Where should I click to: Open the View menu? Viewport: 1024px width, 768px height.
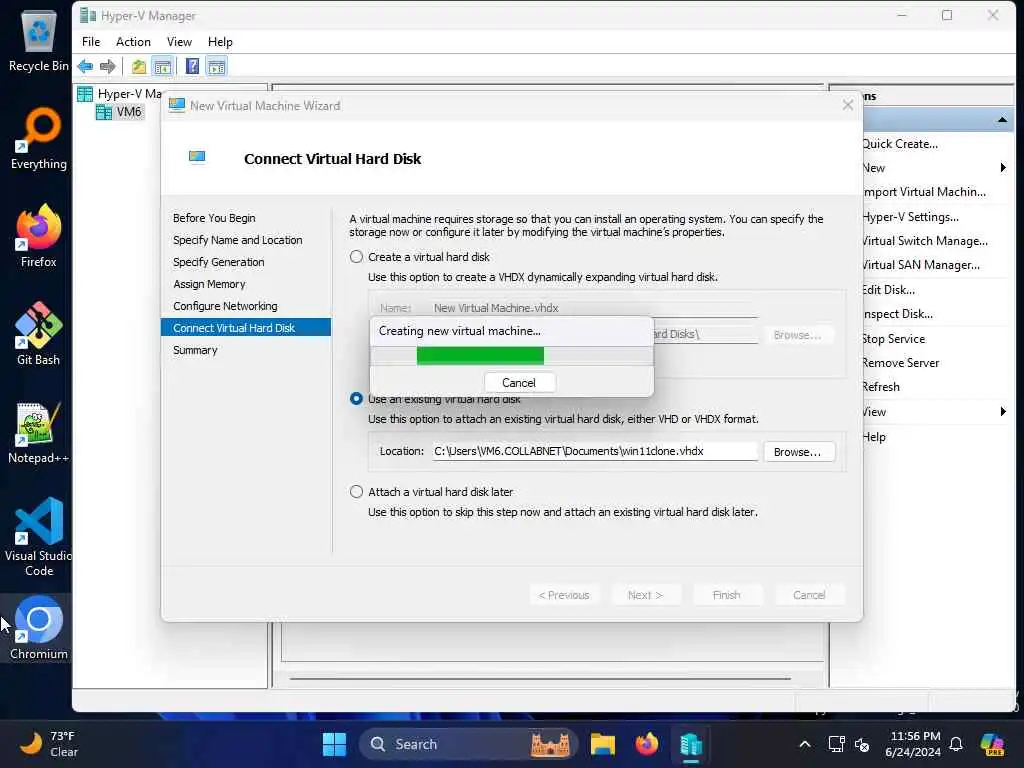pos(179,42)
